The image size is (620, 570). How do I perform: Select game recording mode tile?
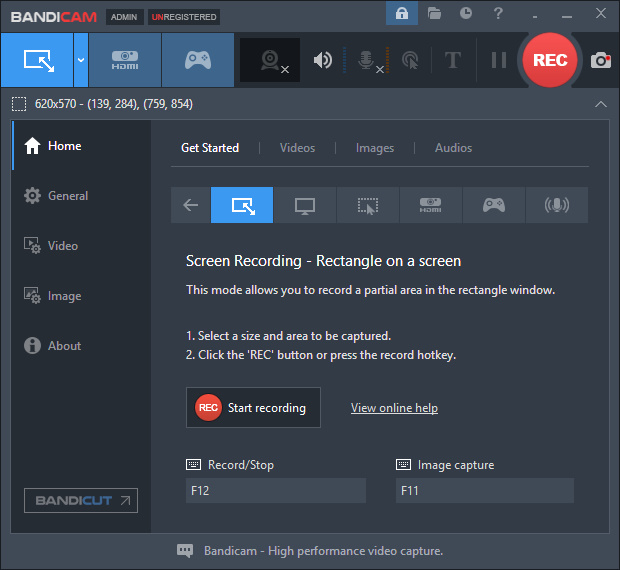point(493,205)
